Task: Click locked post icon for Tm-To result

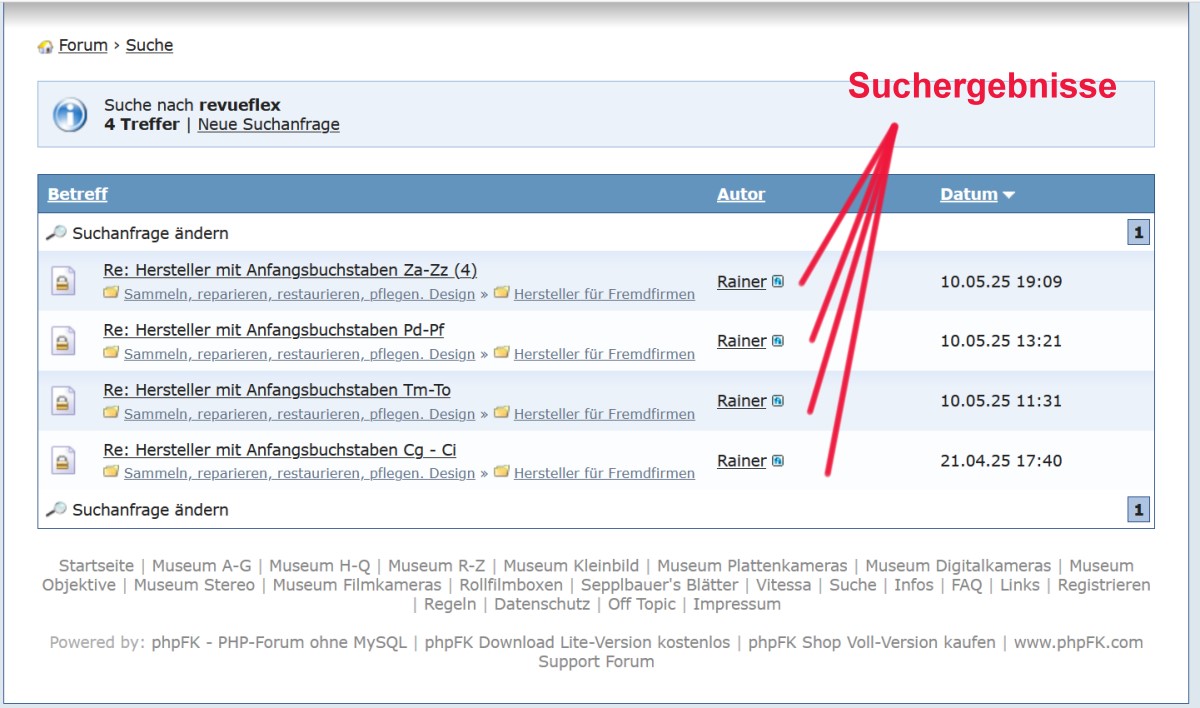Action: coord(63,402)
